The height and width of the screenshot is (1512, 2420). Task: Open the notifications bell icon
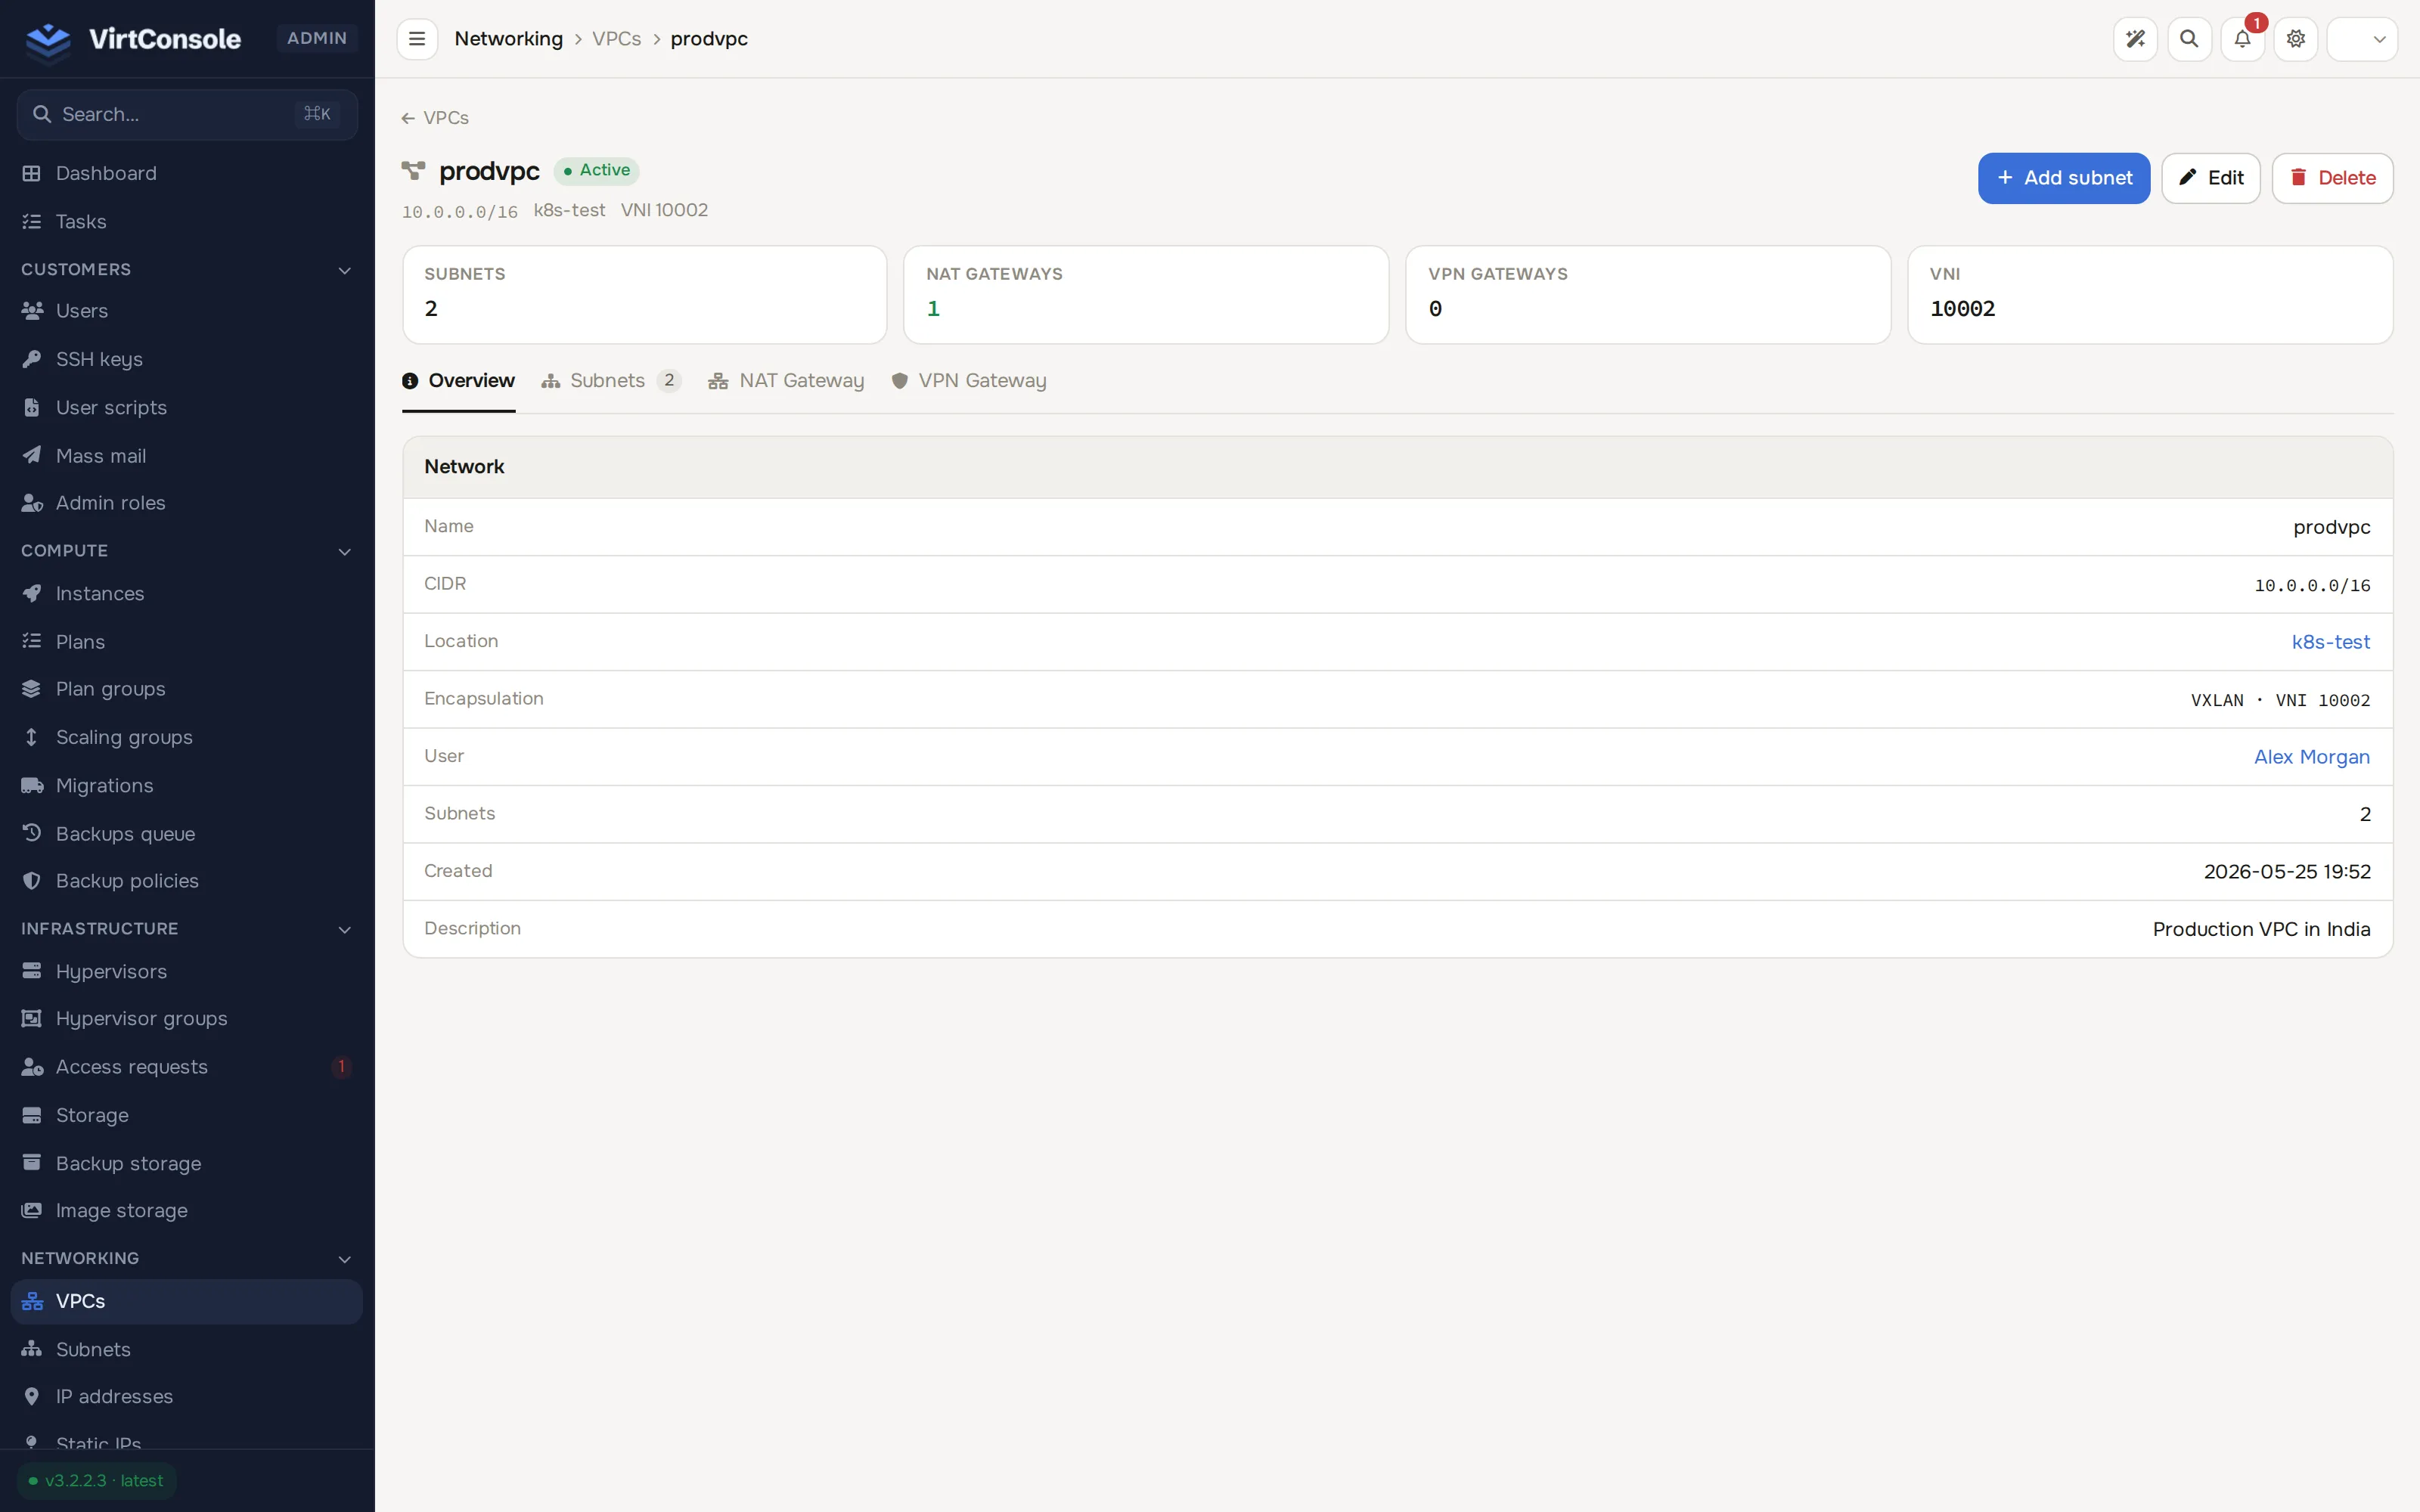tap(2243, 39)
